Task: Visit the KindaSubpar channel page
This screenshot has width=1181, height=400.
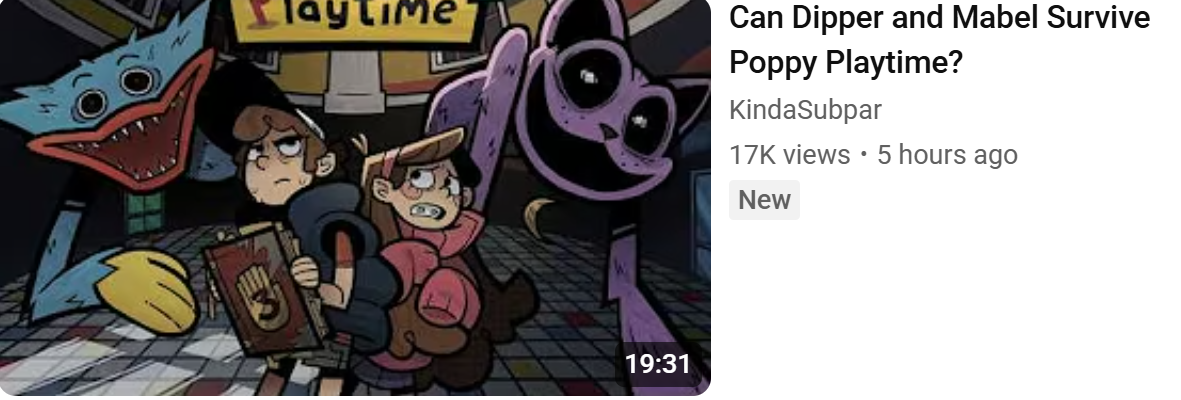Action: [805, 110]
